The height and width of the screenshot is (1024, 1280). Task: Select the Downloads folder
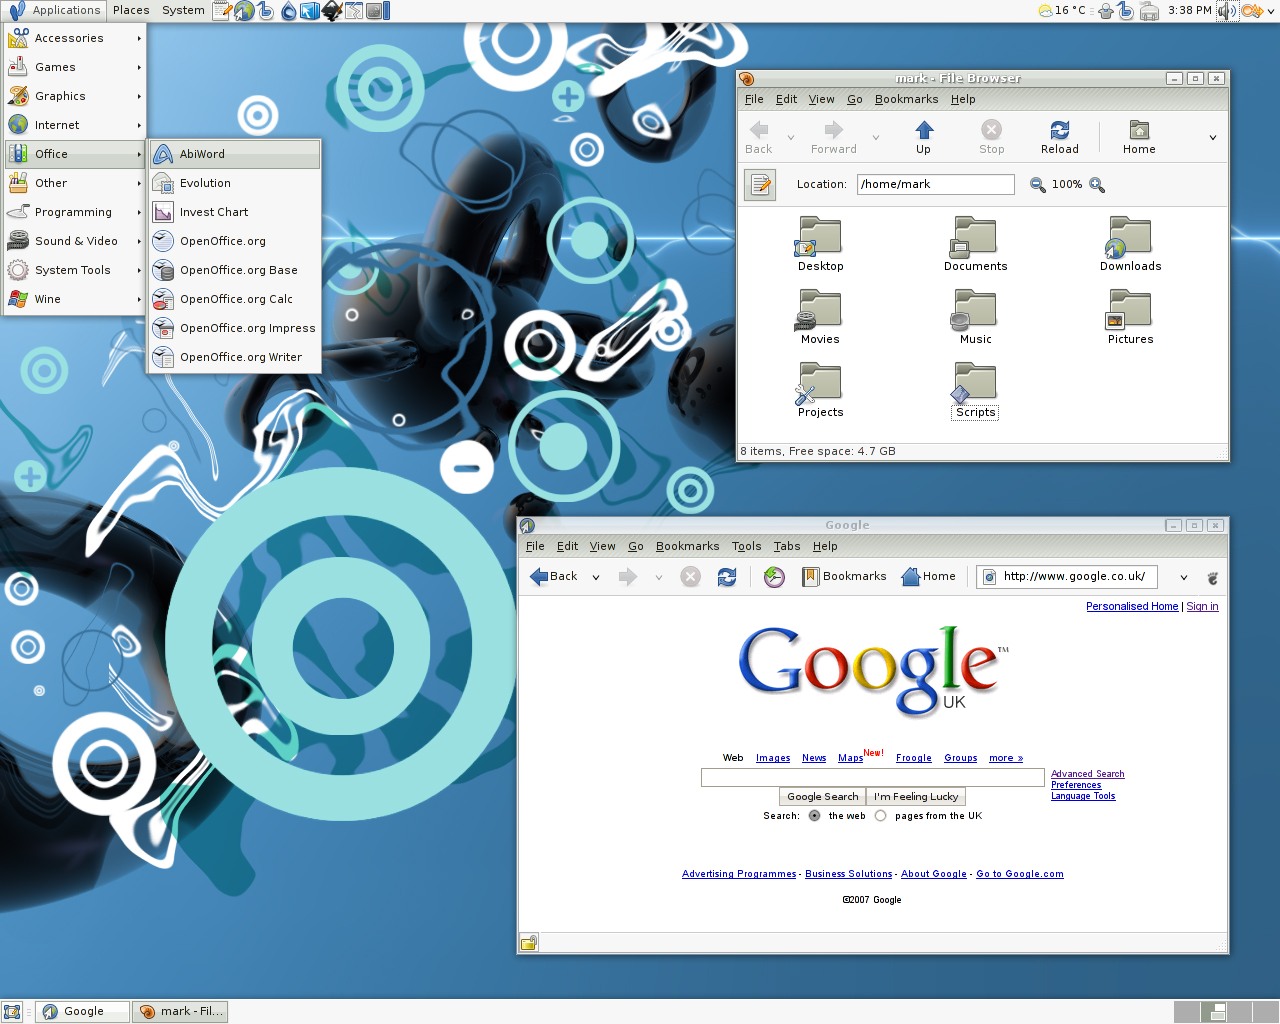pos(1131,244)
